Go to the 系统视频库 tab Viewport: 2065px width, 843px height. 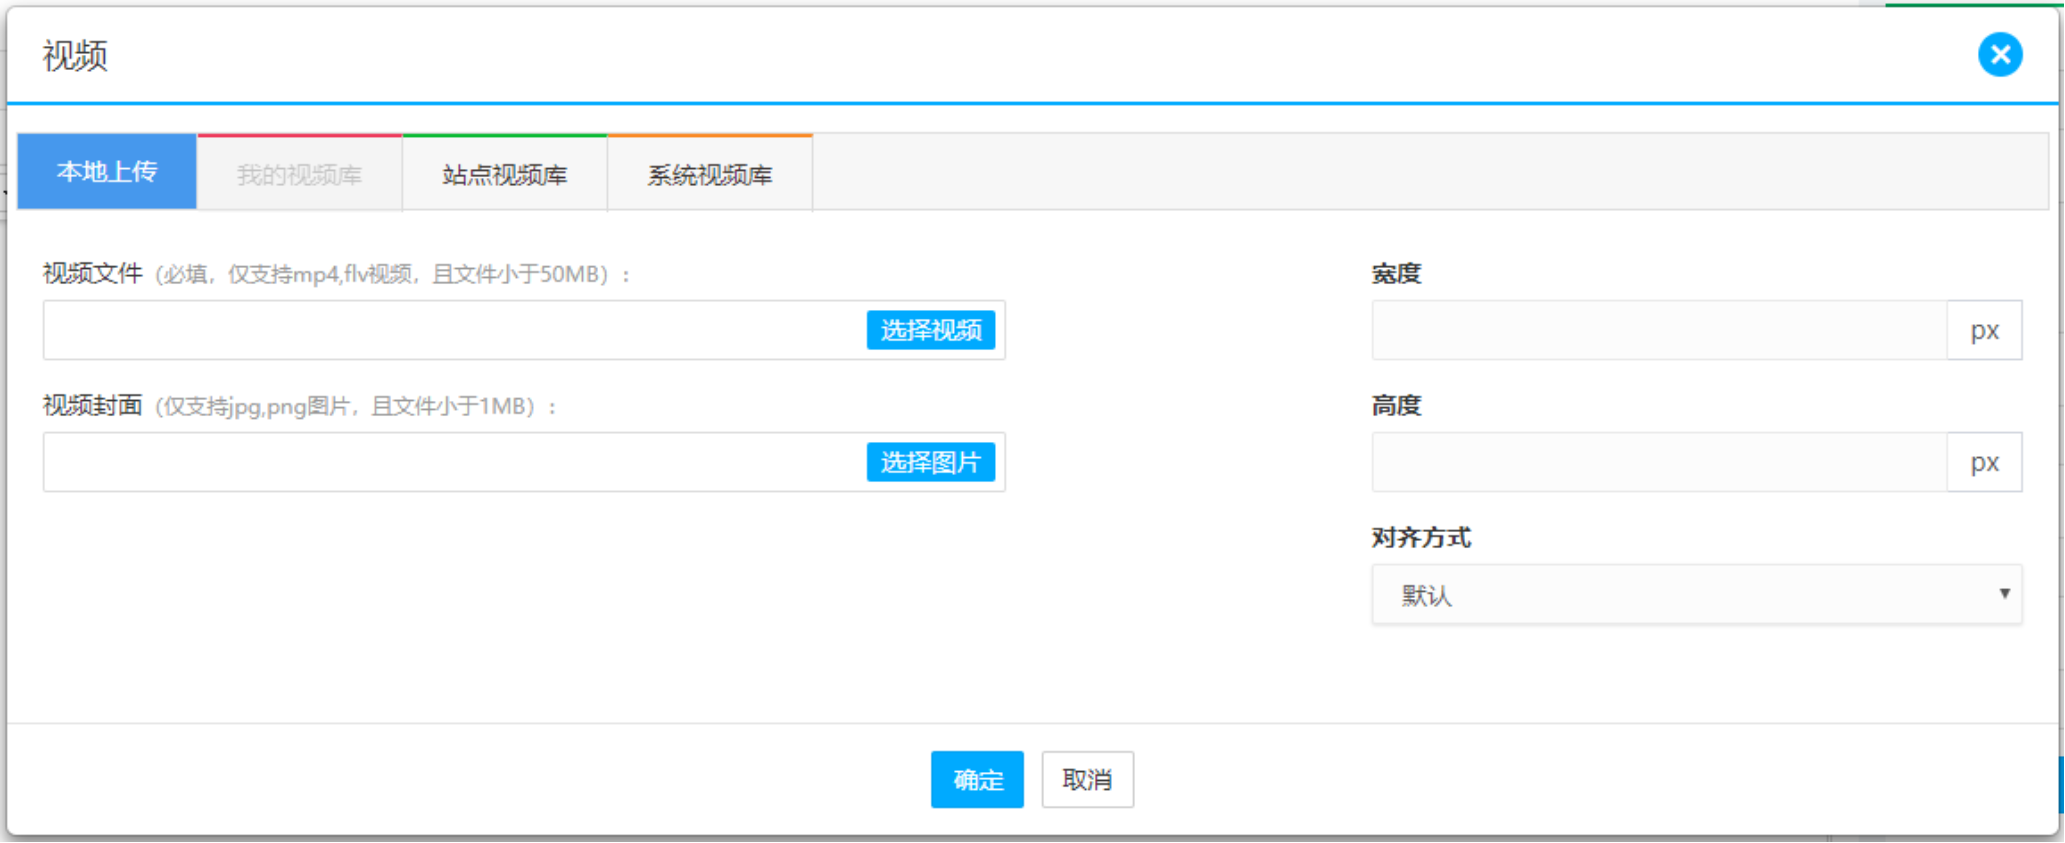[709, 175]
